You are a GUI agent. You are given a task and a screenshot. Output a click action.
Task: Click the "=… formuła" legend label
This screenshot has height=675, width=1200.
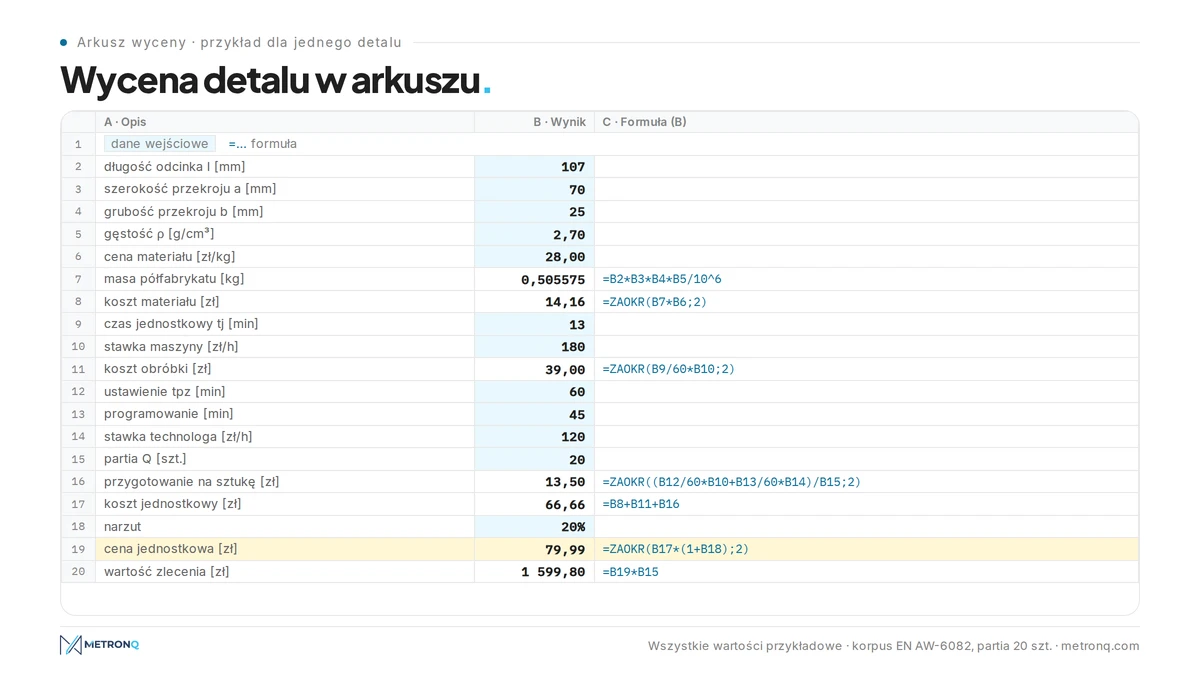(262, 144)
